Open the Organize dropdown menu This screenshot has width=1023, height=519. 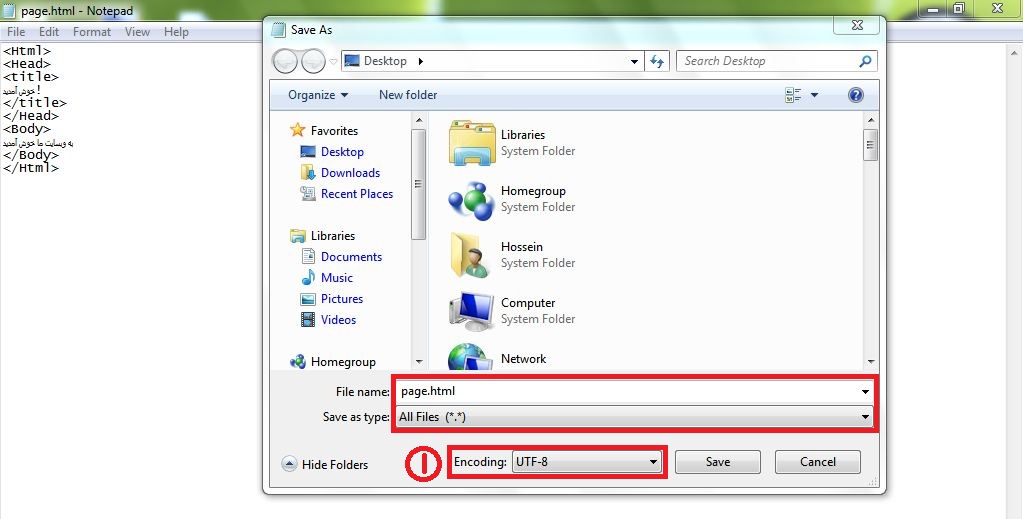click(318, 95)
